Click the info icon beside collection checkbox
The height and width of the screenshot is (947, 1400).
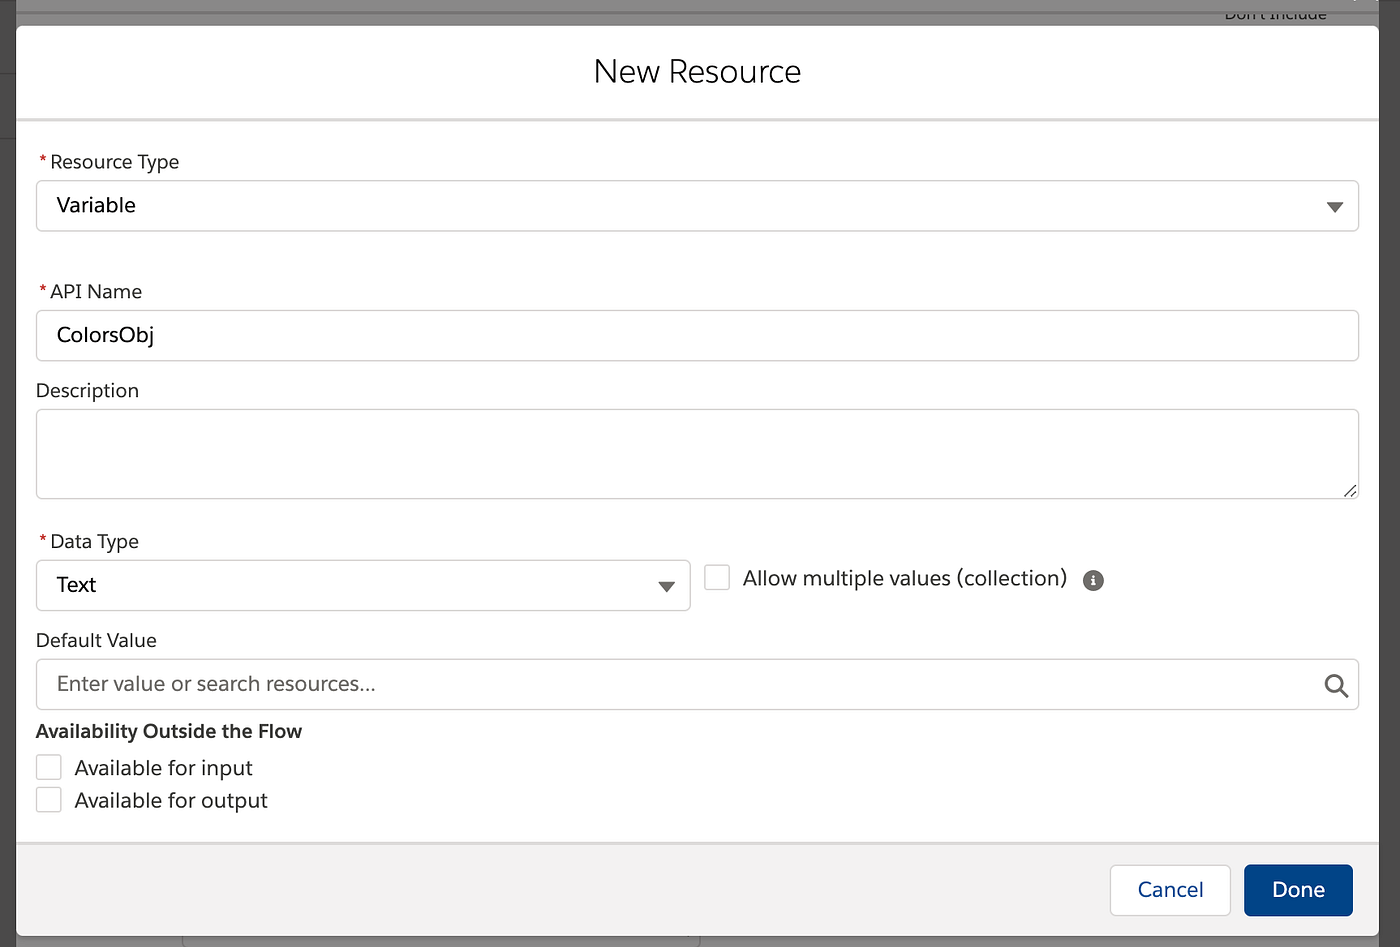pos(1093,580)
